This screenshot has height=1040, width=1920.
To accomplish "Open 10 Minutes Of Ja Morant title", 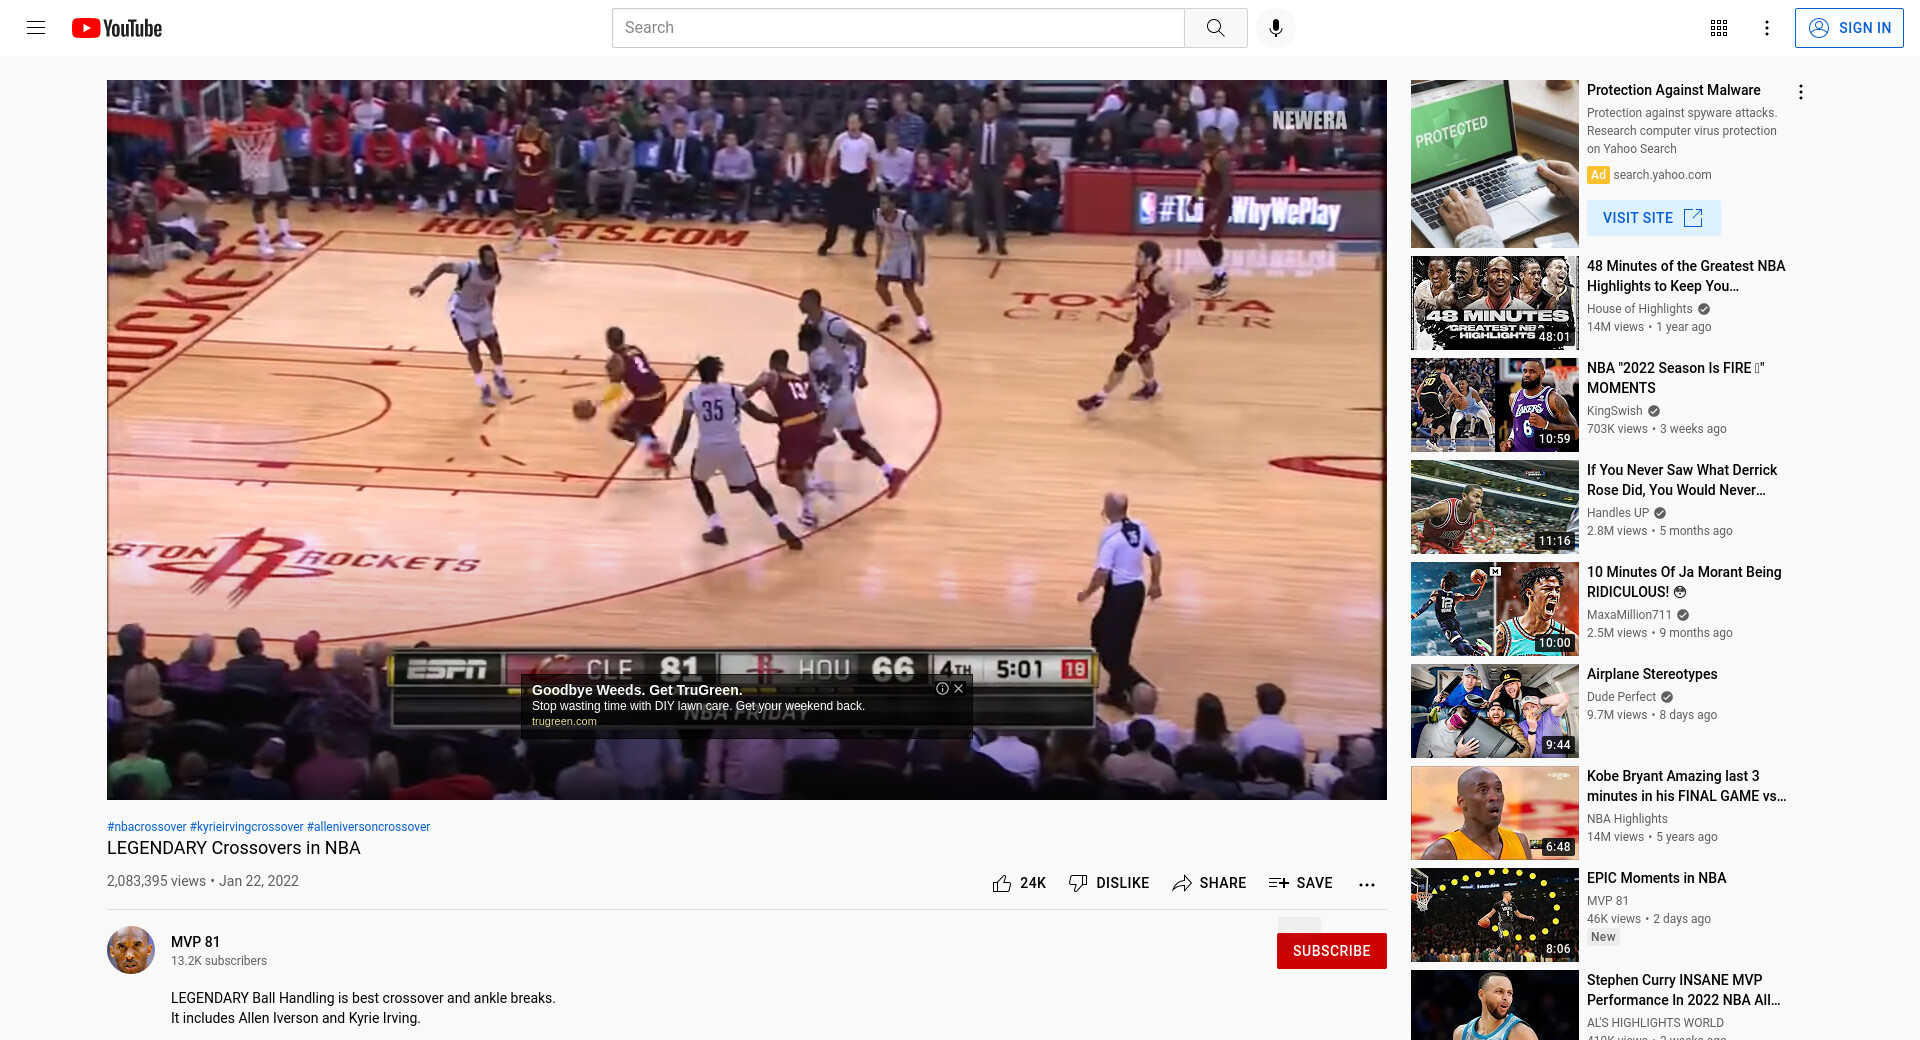I will pos(1683,582).
